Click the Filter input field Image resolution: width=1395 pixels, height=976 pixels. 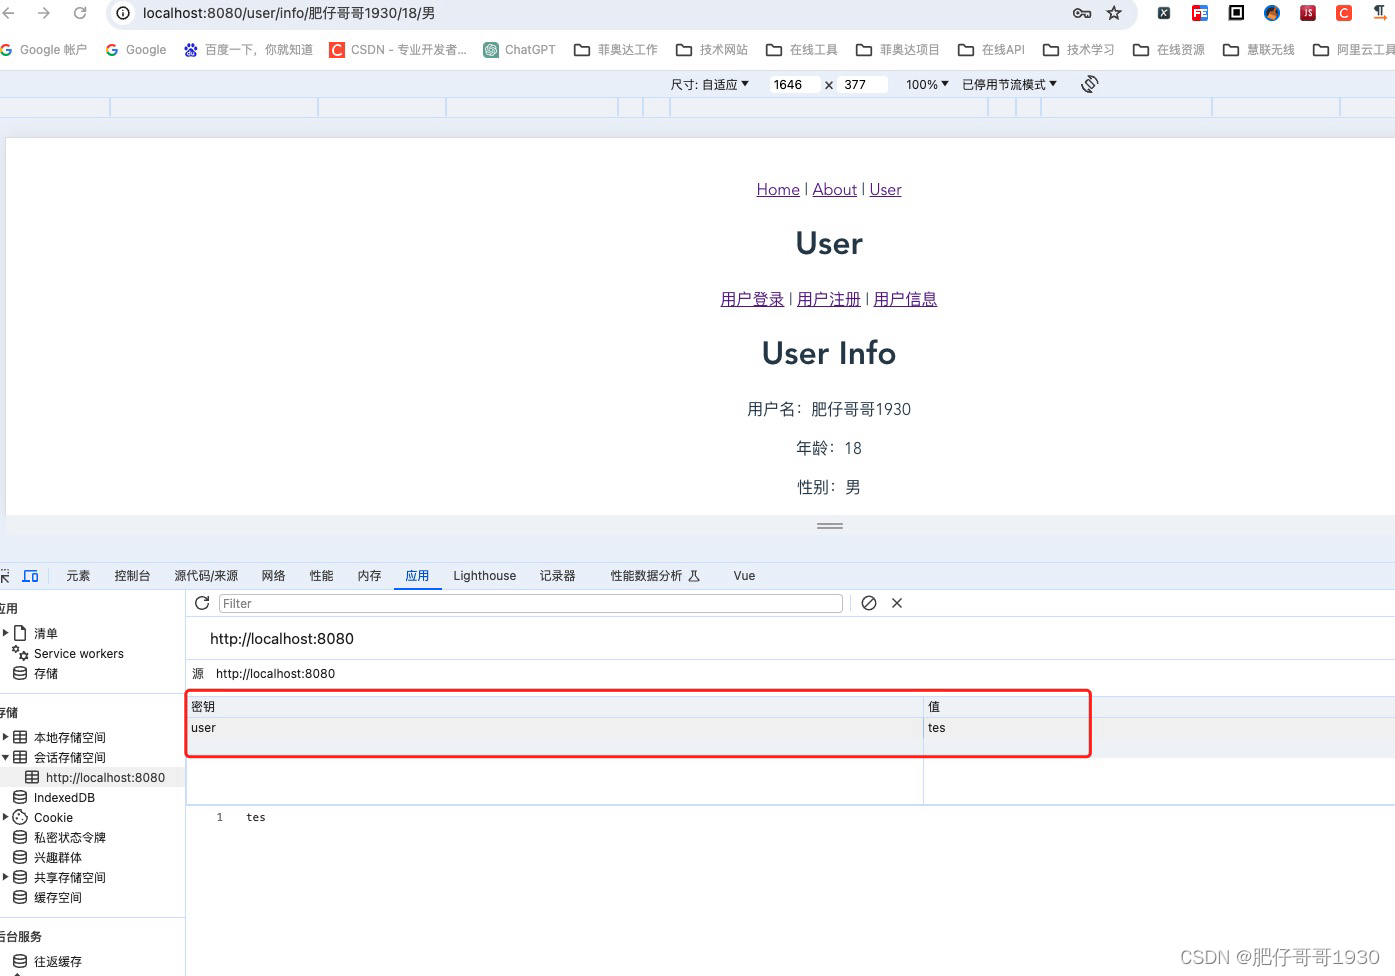coord(530,603)
